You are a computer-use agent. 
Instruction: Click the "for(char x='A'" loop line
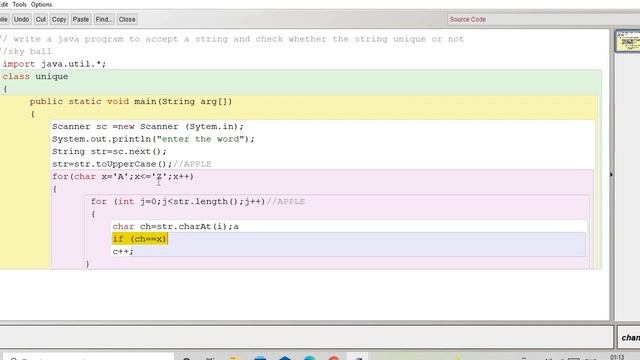(x=123, y=177)
